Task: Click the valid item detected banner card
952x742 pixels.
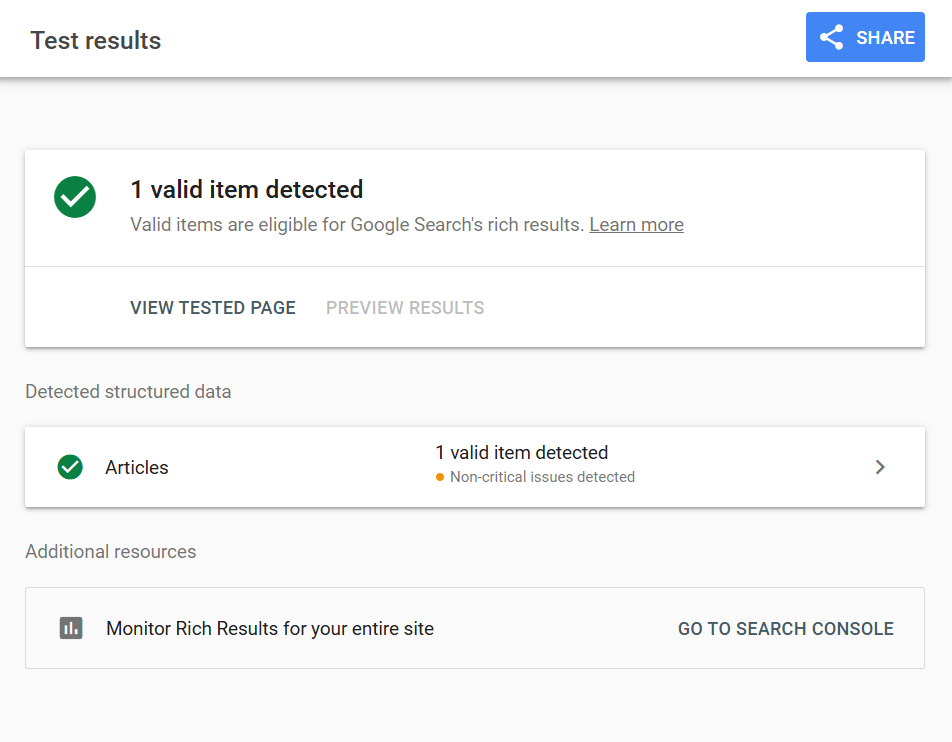Action: [x=475, y=207]
